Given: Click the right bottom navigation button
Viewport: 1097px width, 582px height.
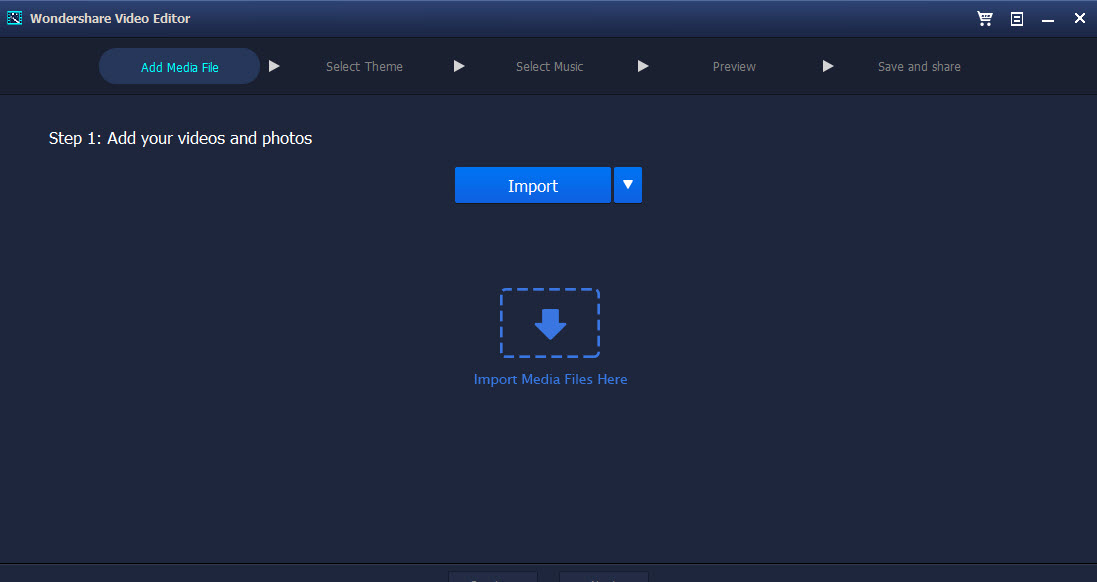Looking at the screenshot, I should [x=604, y=577].
